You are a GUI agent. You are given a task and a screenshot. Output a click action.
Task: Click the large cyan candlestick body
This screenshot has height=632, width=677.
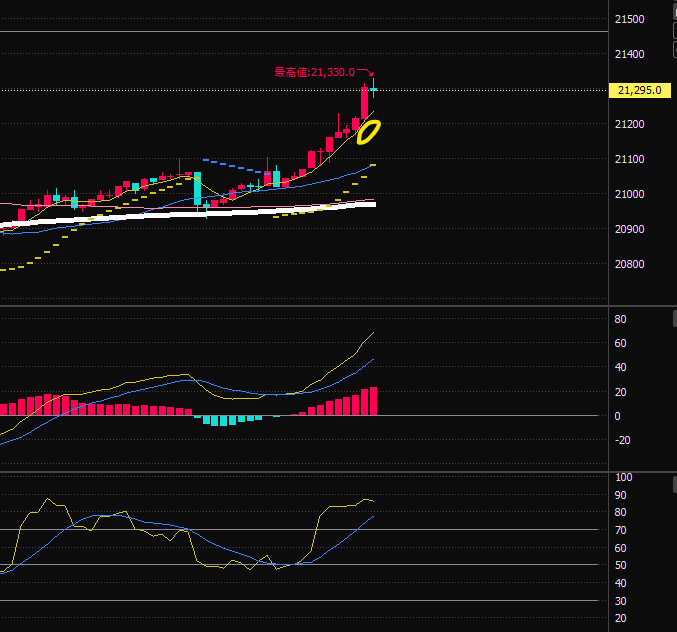click(197, 187)
